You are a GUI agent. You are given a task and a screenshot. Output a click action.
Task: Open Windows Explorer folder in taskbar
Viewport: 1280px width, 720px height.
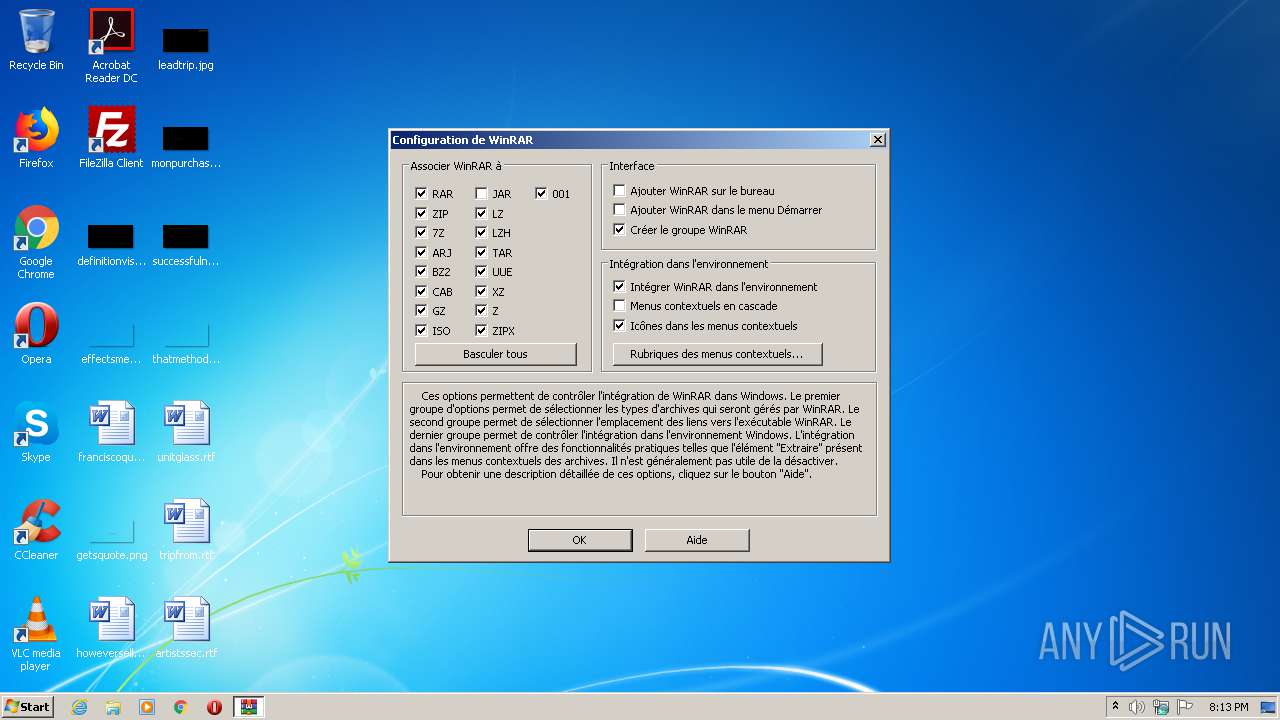tap(113, 707)
